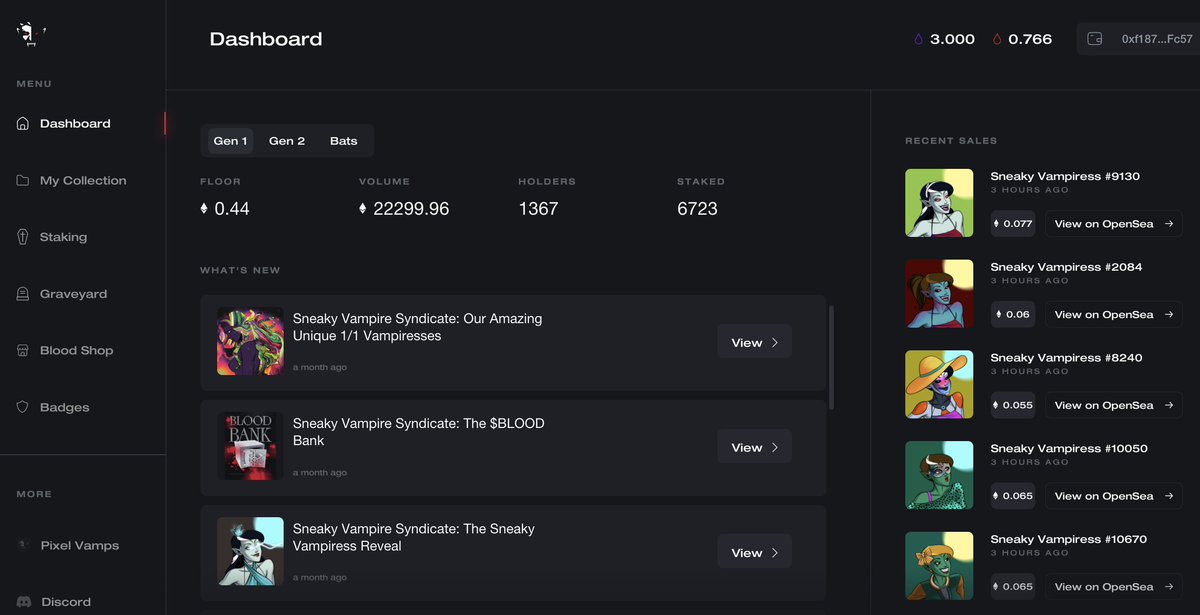Click the arrow icon on Vampiress #2084 OpenSea button
The height and width of the screenshot is (615, 1200).
(1168, 315)
